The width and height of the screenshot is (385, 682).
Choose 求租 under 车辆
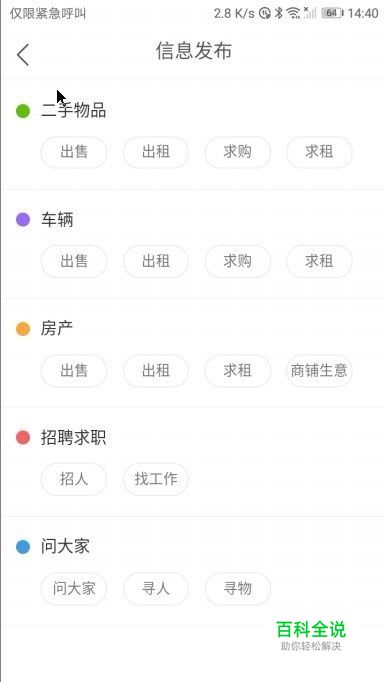319,261
